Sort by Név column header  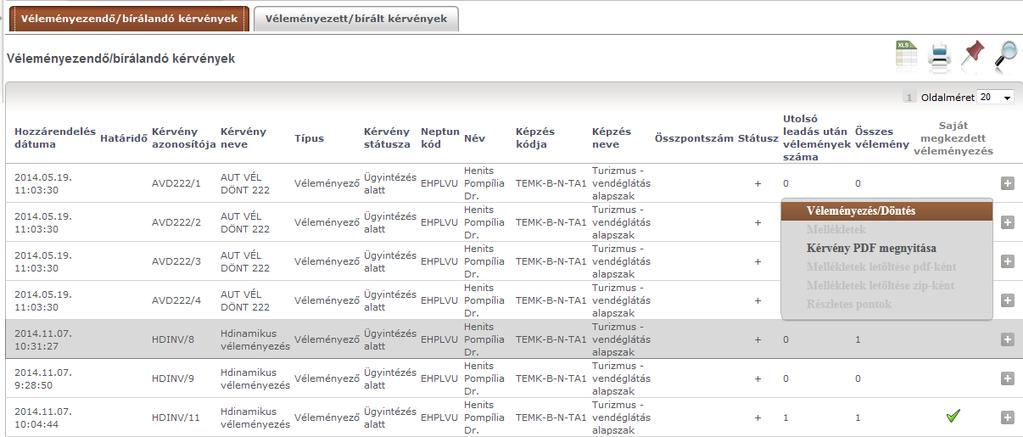click(474, 138)
